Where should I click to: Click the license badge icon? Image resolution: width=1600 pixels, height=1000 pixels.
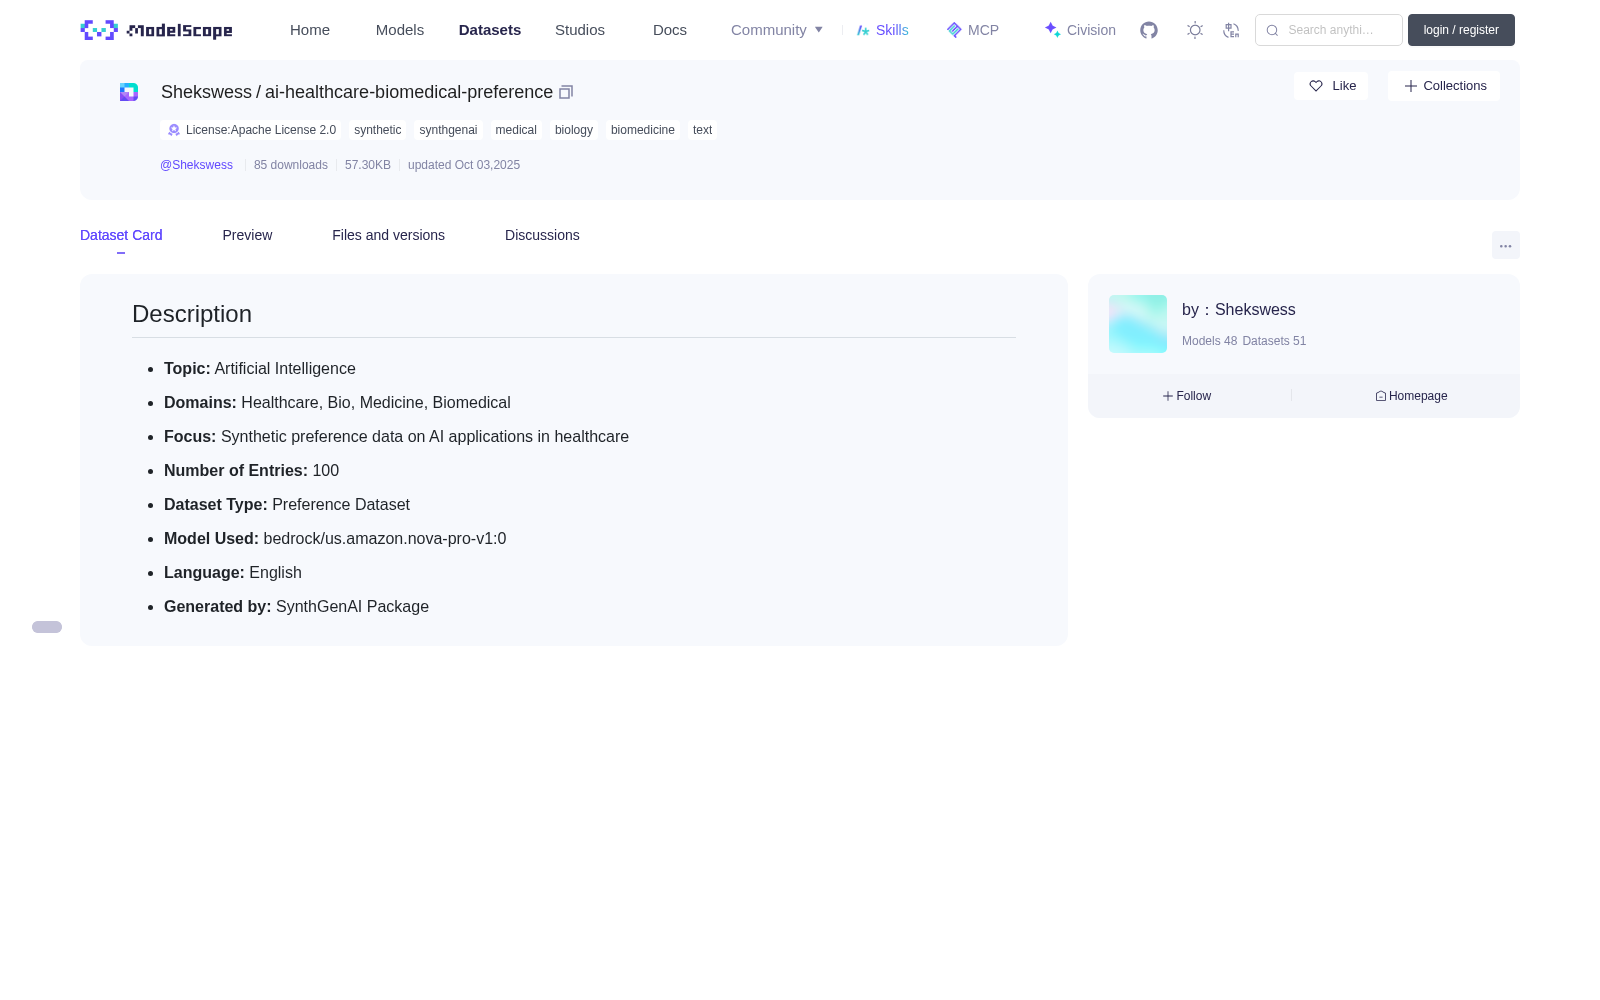[174, 130]
